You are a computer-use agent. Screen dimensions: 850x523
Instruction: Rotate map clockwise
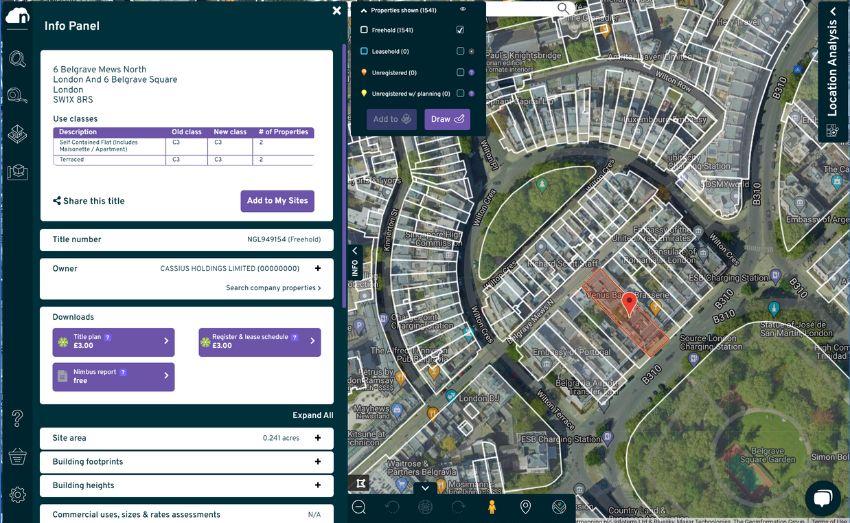(459, 507)
